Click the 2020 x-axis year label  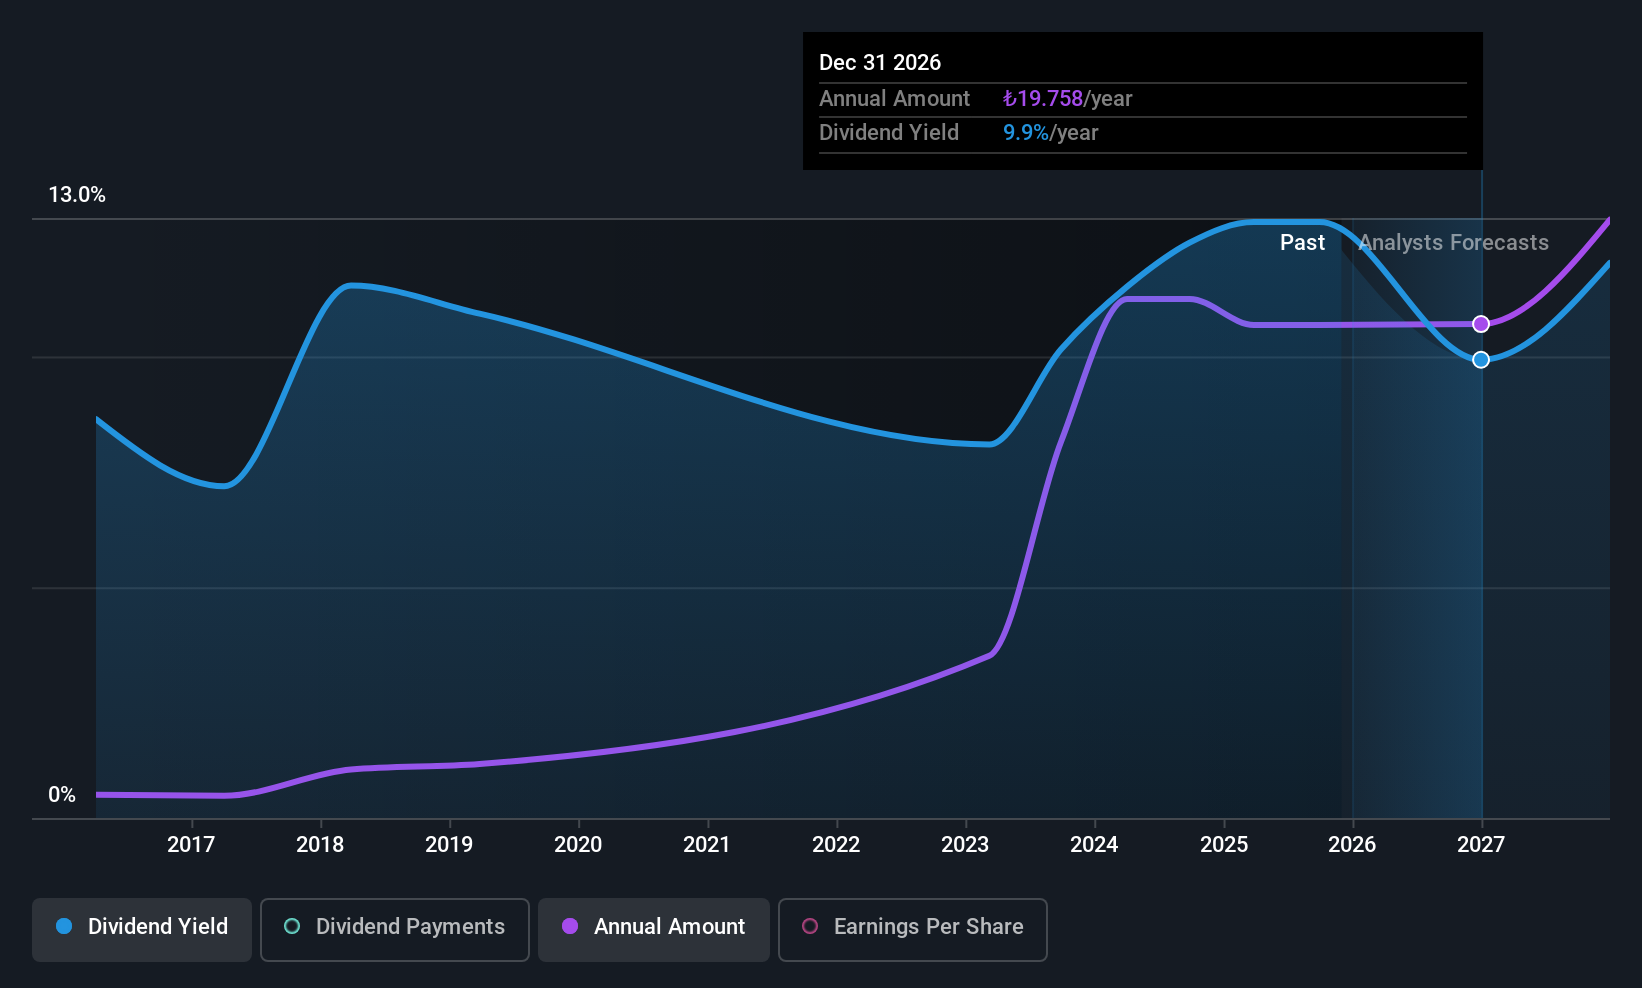578,845
